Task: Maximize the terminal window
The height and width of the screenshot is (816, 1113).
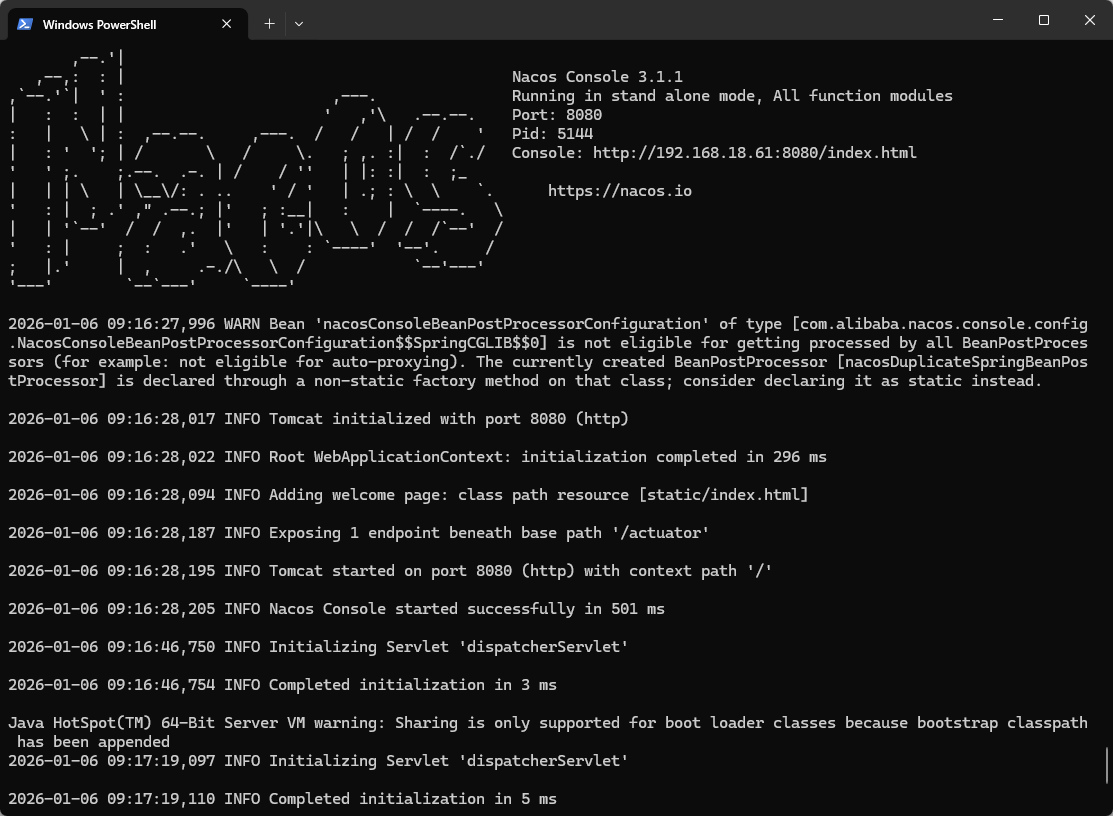Action: coord(1043,20)
